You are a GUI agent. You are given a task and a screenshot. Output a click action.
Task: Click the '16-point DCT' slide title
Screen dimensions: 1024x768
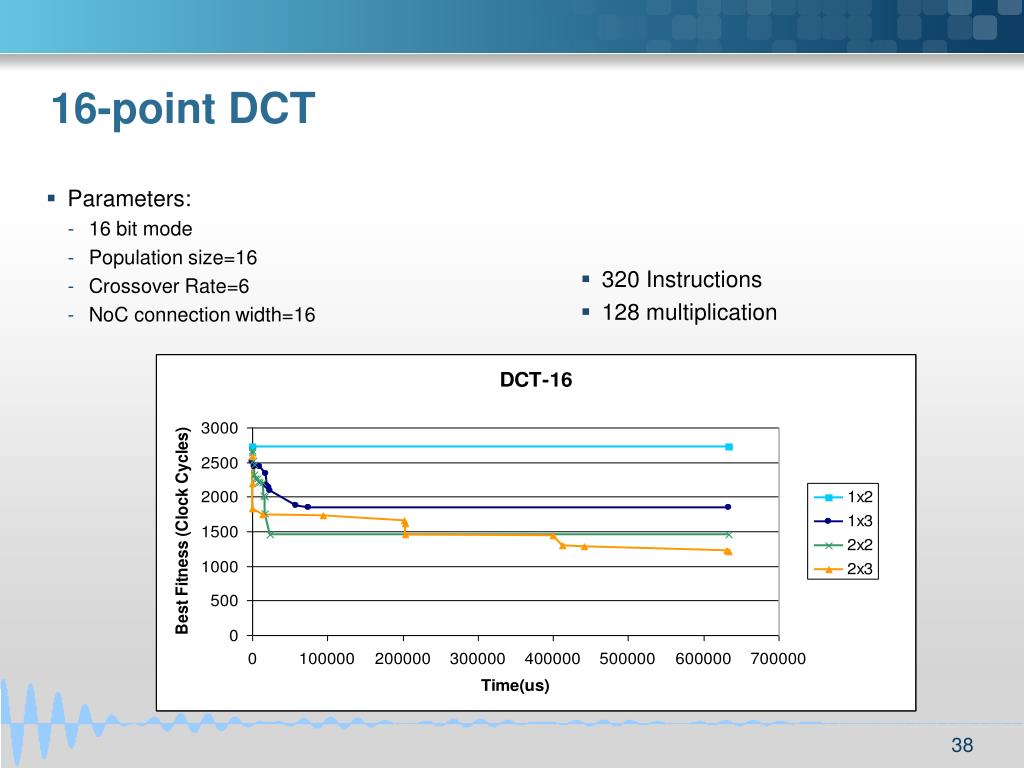pyautogui.click(x=183, y=108)
